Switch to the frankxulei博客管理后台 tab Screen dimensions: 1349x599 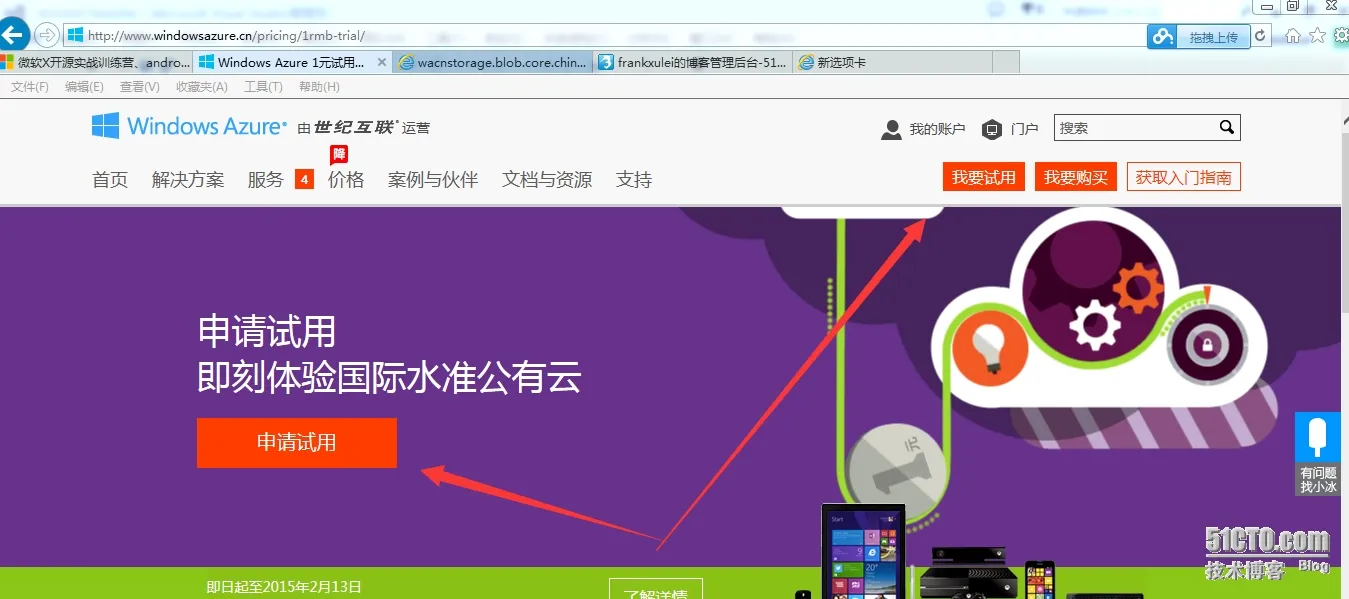693,62
